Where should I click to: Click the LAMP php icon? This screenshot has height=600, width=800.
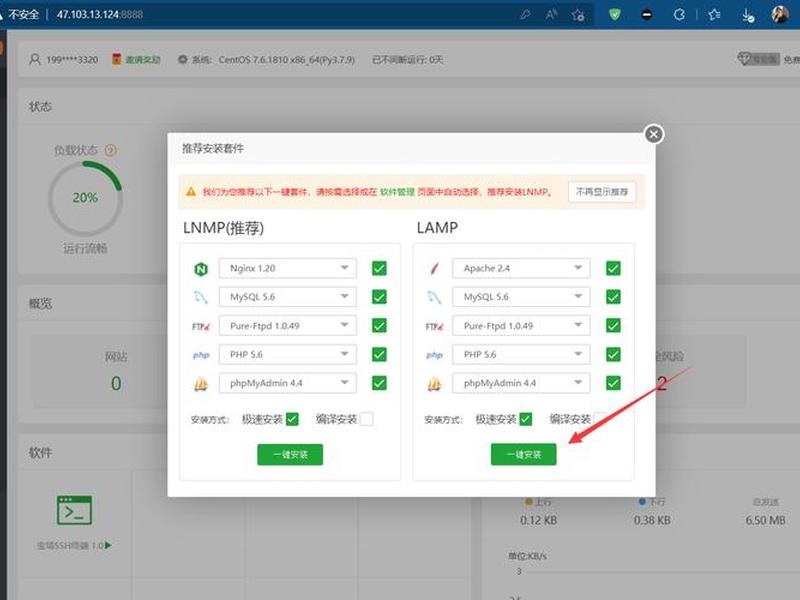pyautogui.click(x=434, y=355)
